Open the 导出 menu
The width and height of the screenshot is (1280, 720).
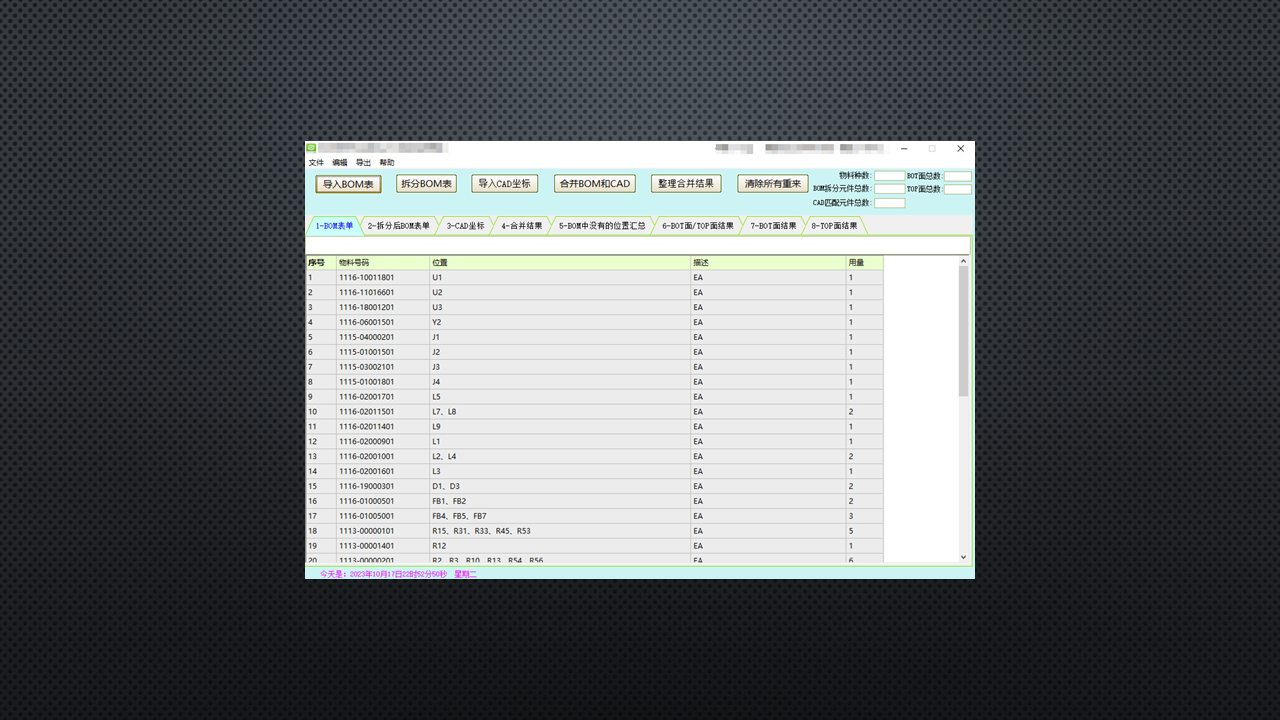[363, 163]
